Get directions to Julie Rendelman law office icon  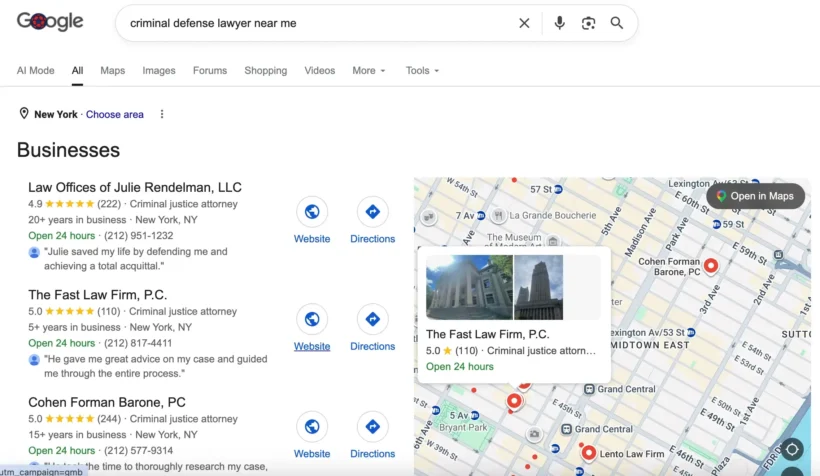[x=372, y=212]
